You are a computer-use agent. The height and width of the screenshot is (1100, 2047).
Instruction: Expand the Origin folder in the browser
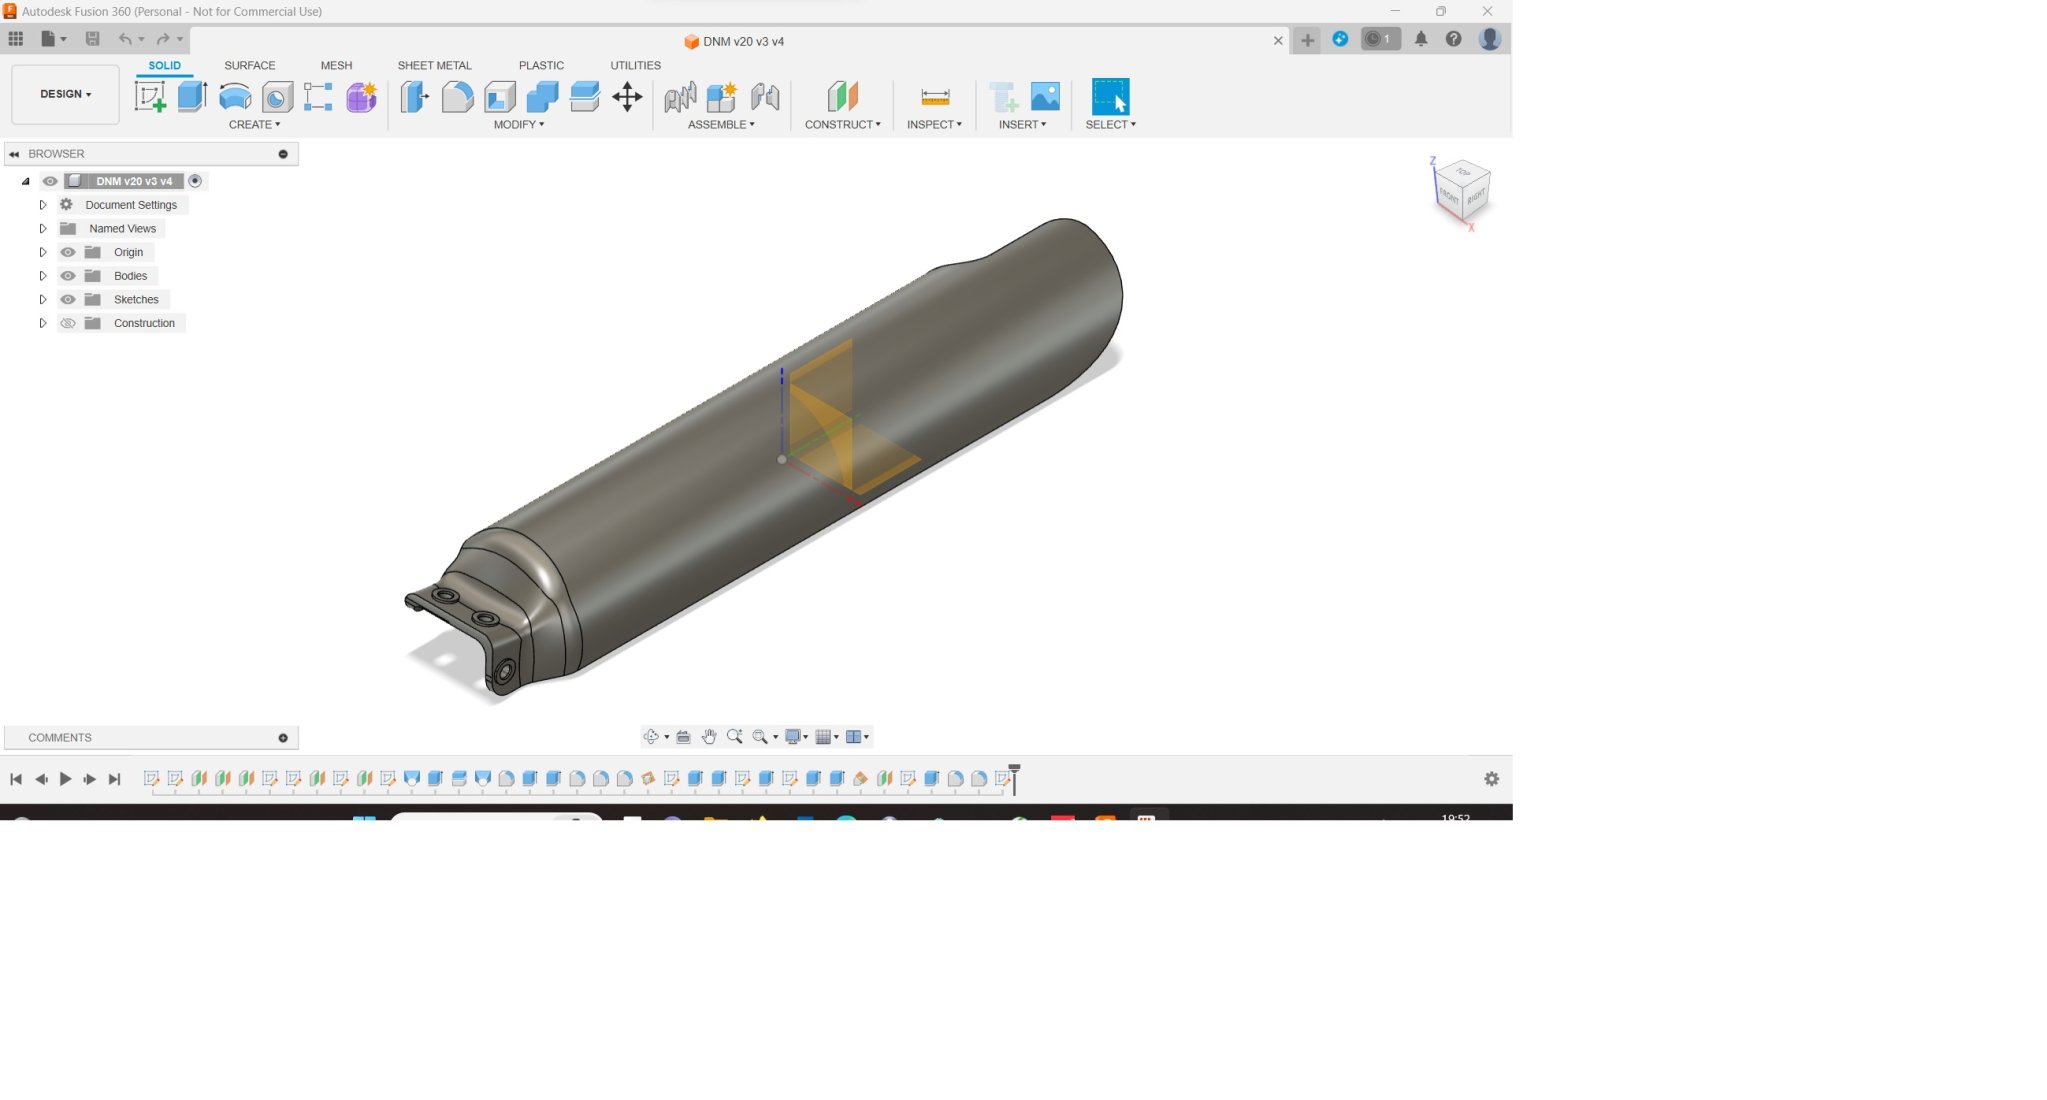[x=43, y=251]
